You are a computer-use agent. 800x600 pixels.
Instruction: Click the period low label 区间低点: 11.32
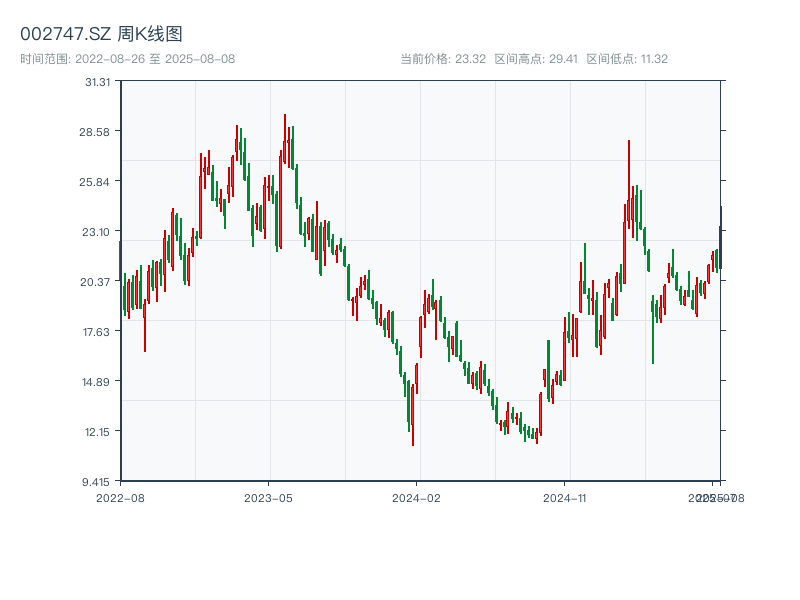coord(627,59)
